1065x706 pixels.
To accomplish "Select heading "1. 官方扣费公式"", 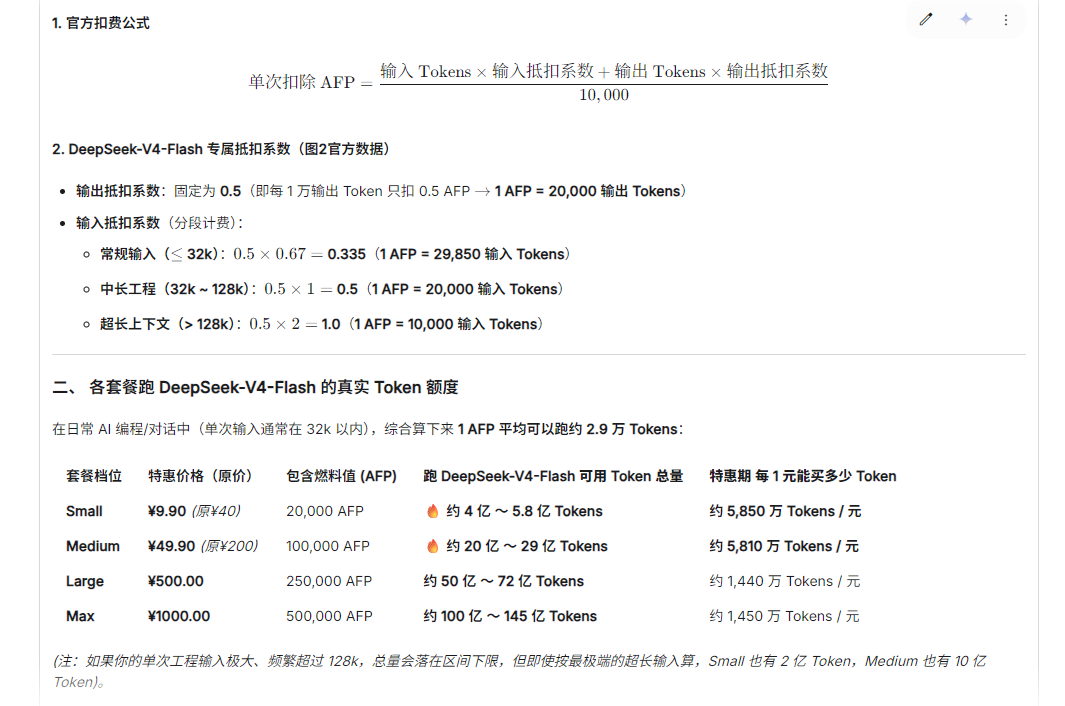I will pos(101,23).
